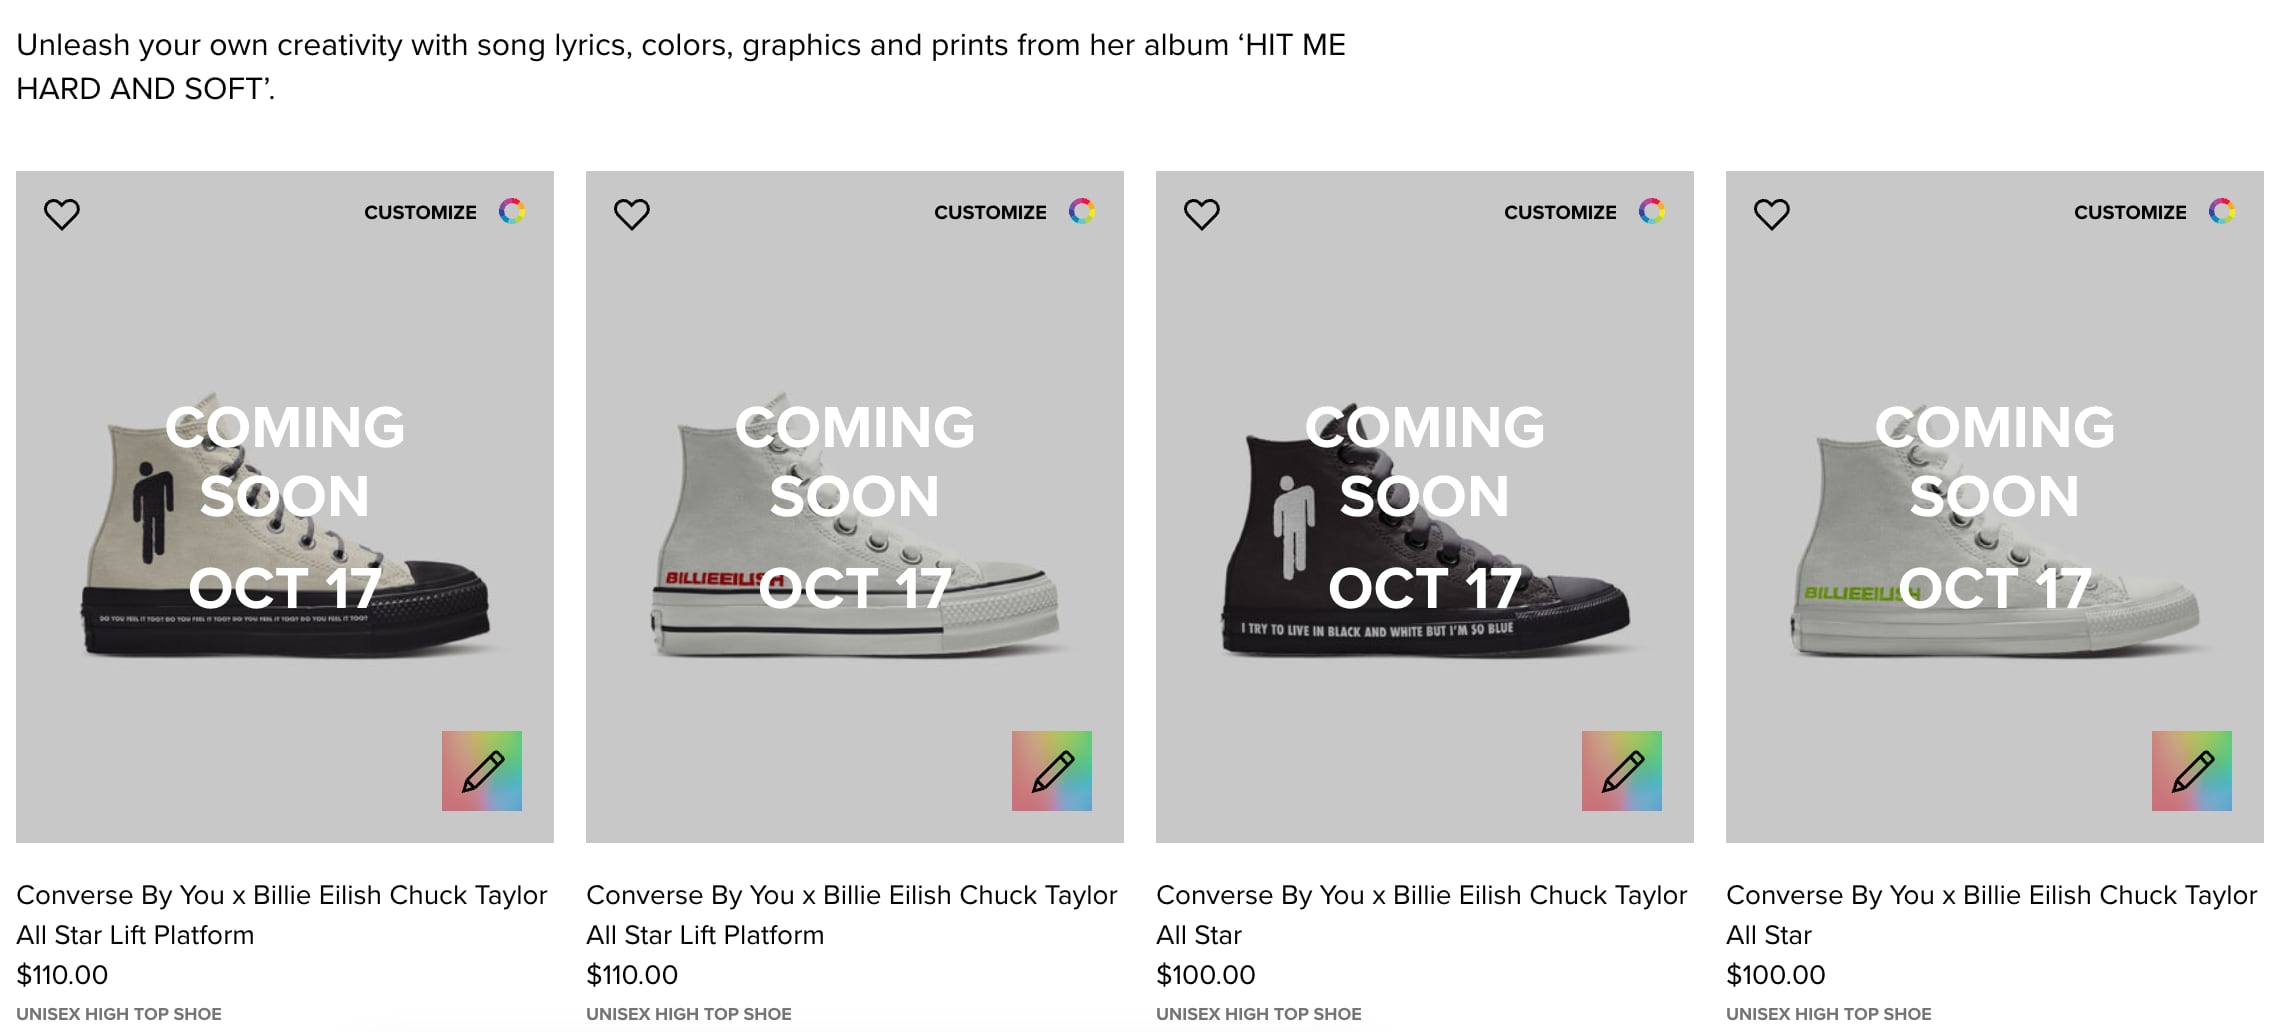Toggle wishlist heart on green-text white All Star
Image resolution: width=2286 pixels, height=1032 pixels.
point(1772,214)
